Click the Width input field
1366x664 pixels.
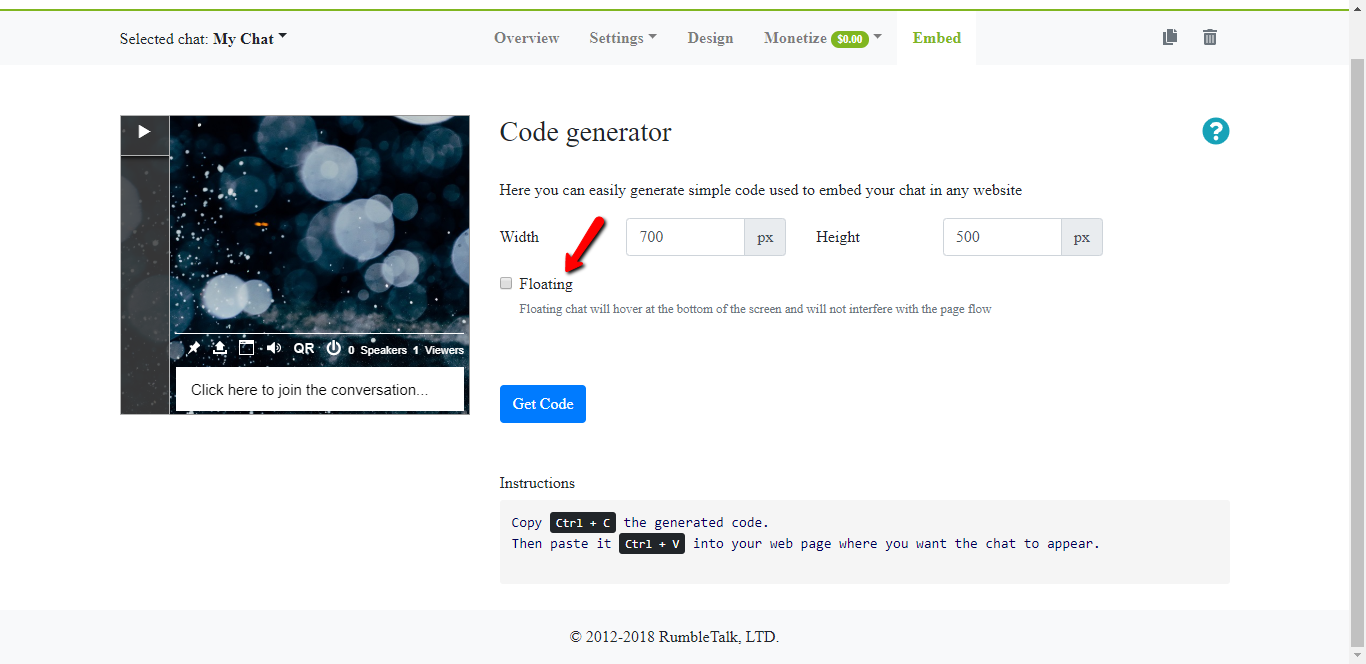[x=685, y=237]
